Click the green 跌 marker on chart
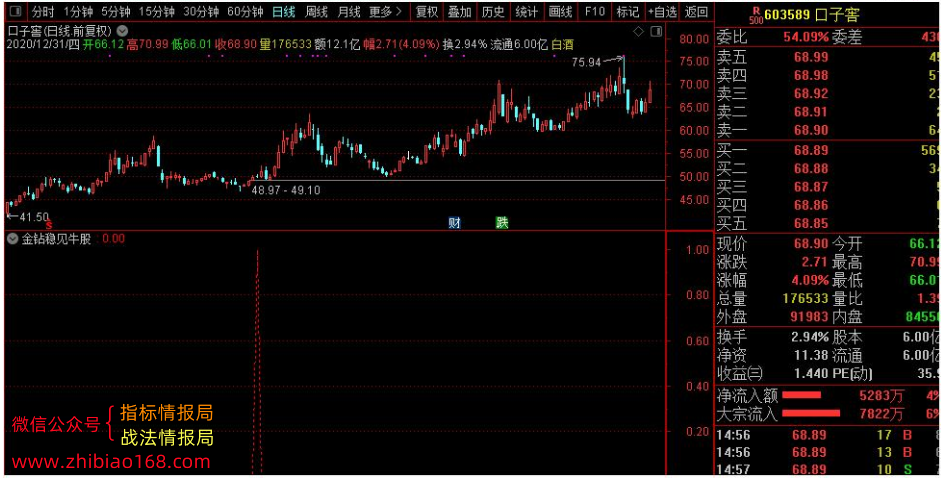This screenshot has height=478, width=941. 502,223
